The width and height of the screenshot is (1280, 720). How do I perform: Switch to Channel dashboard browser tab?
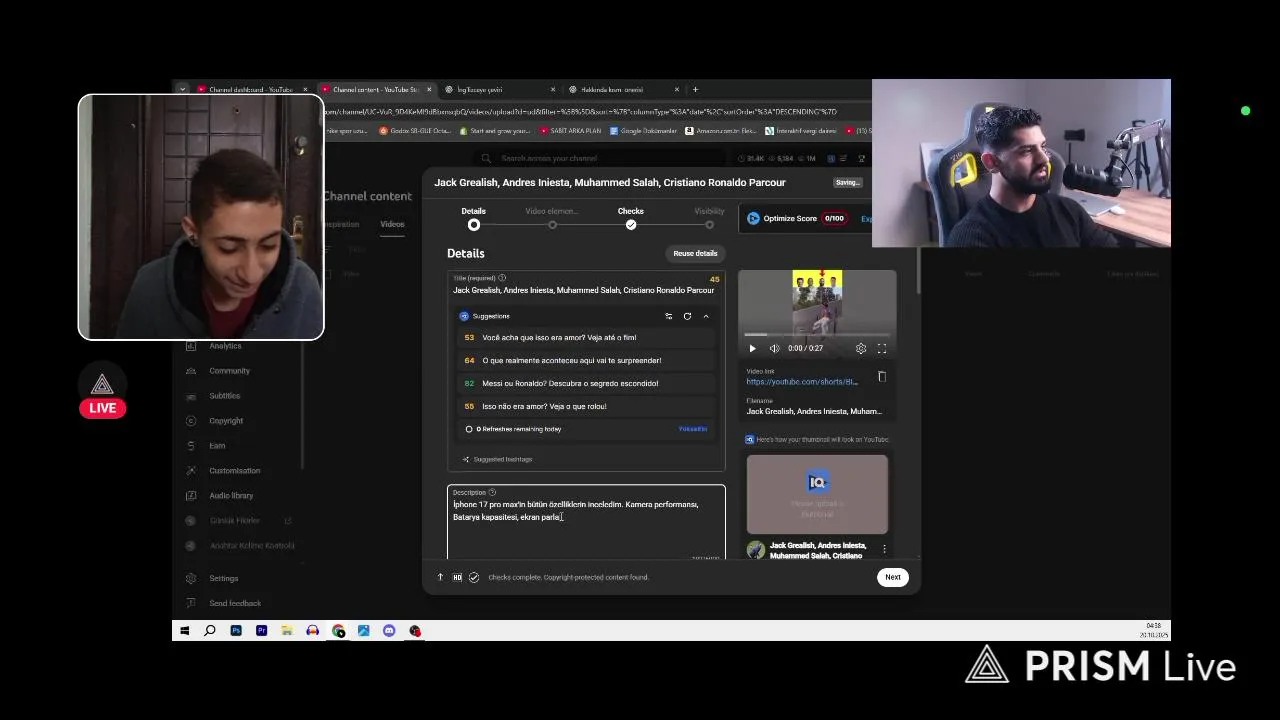(251, 89)
